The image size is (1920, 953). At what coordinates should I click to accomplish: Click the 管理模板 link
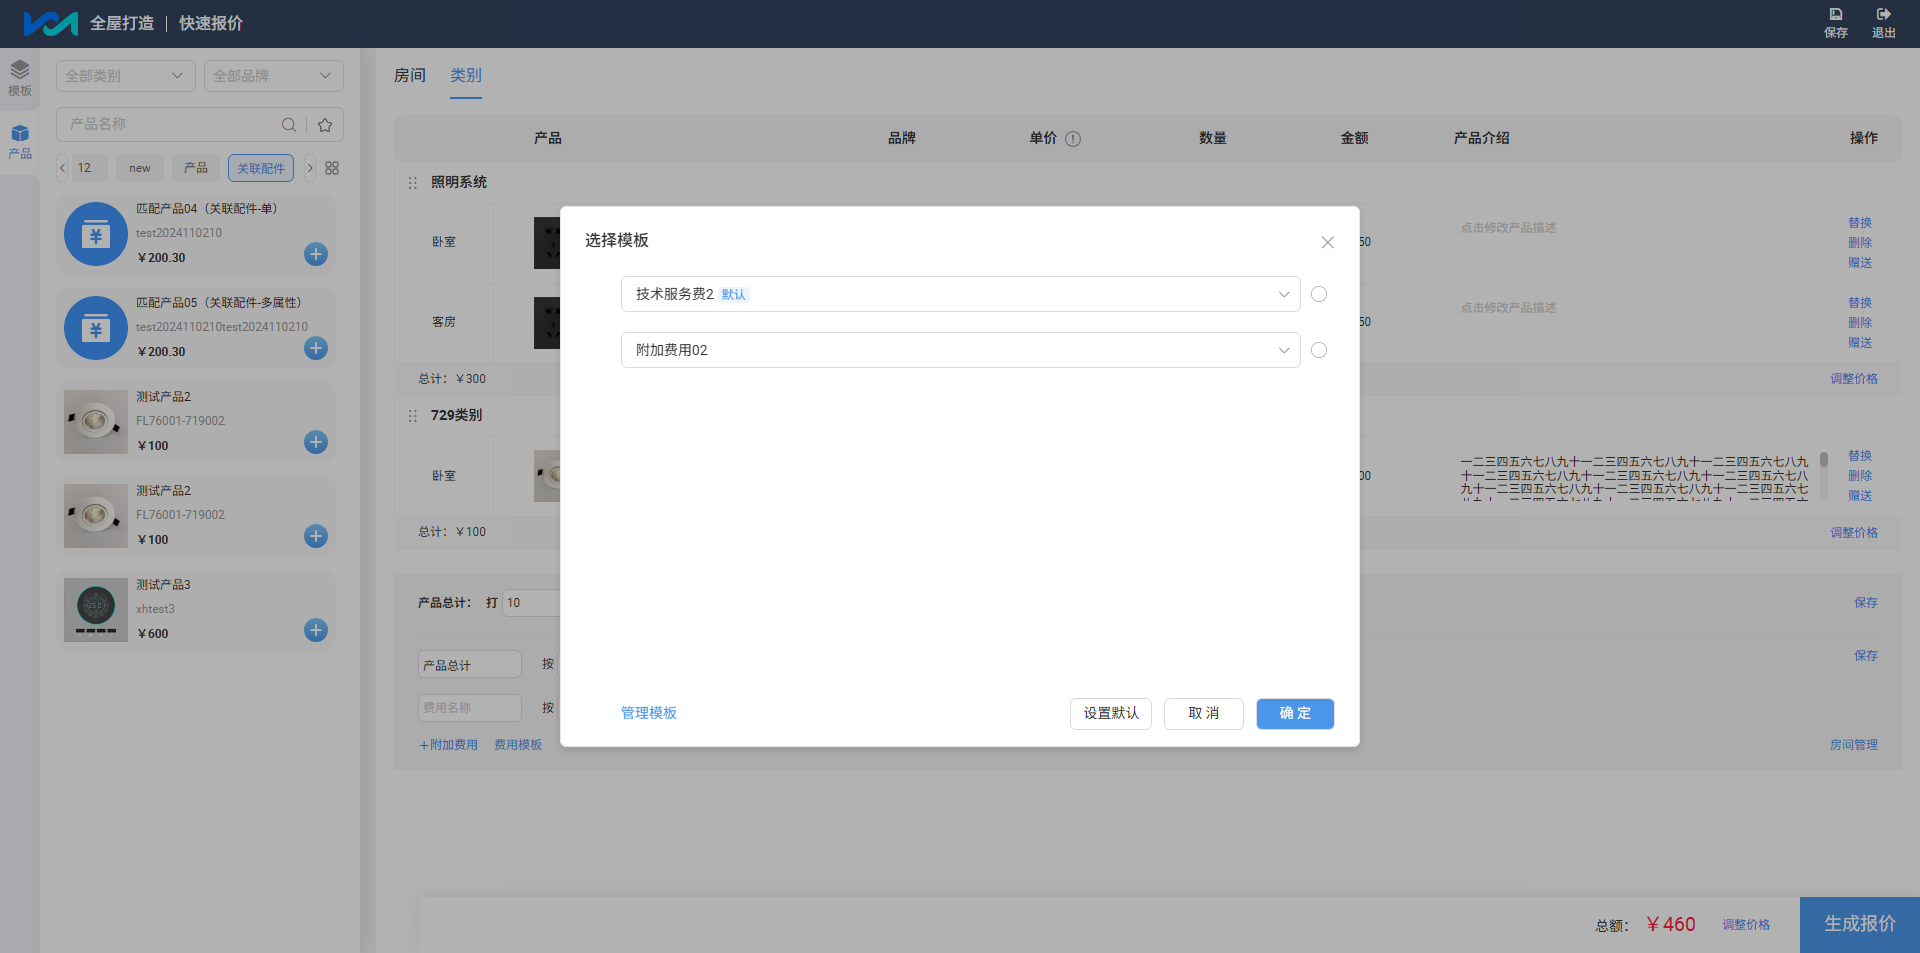[x=649, y=713]
